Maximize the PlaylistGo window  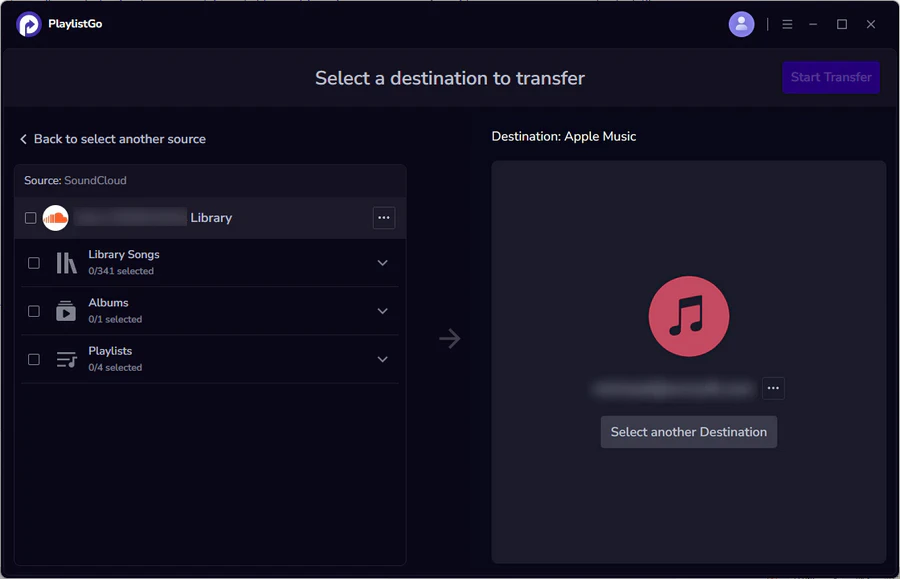point(841,24)
